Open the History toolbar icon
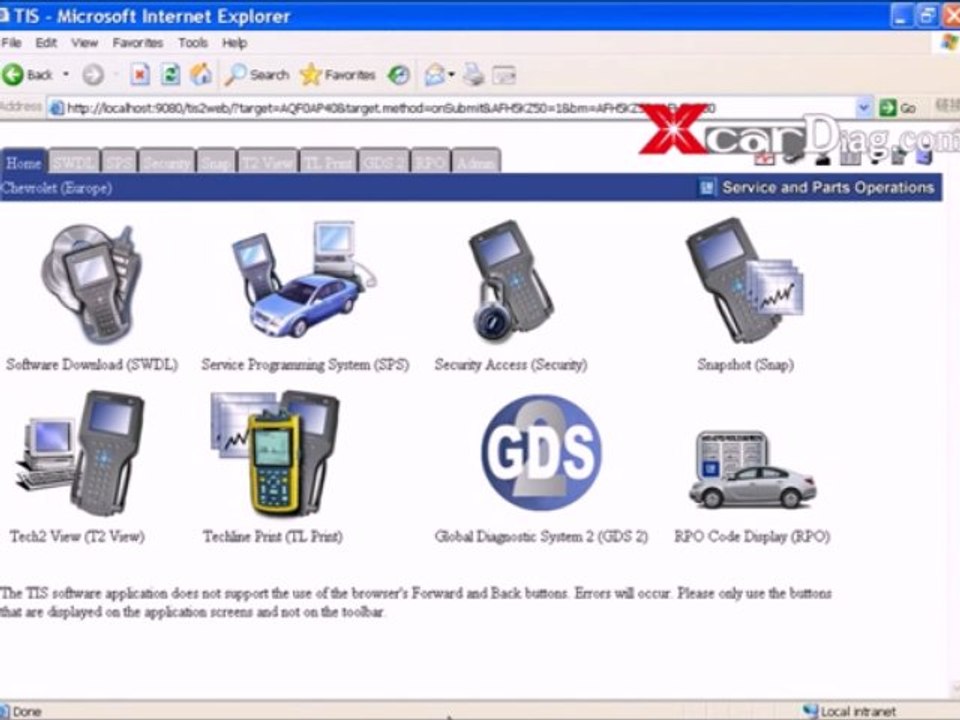Image resolution: width=960 pixels, height=720 pixels. (399, 75)
